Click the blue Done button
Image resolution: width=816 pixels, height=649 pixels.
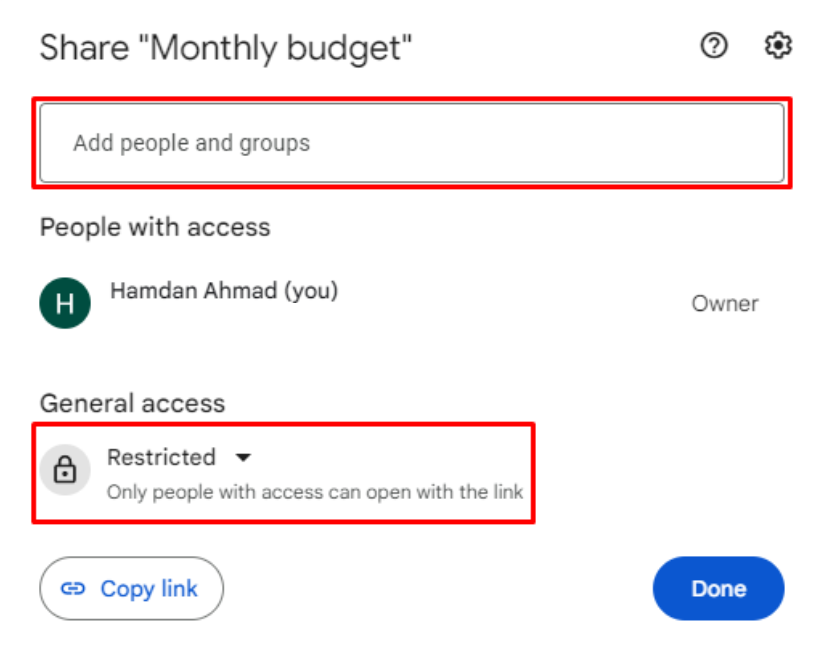pos(718,589)
